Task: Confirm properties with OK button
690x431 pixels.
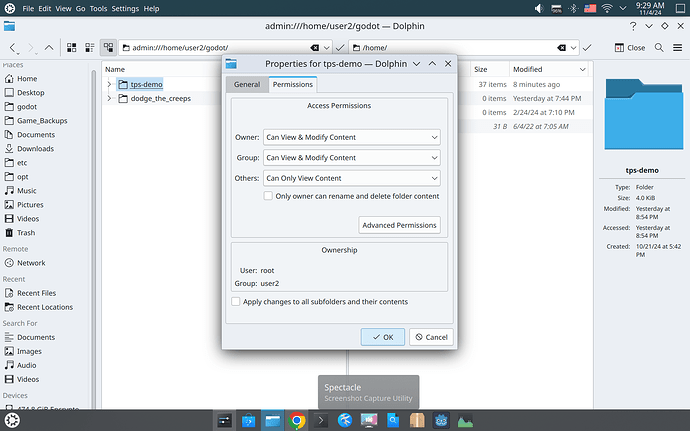Action: click(x=383, y=337)
